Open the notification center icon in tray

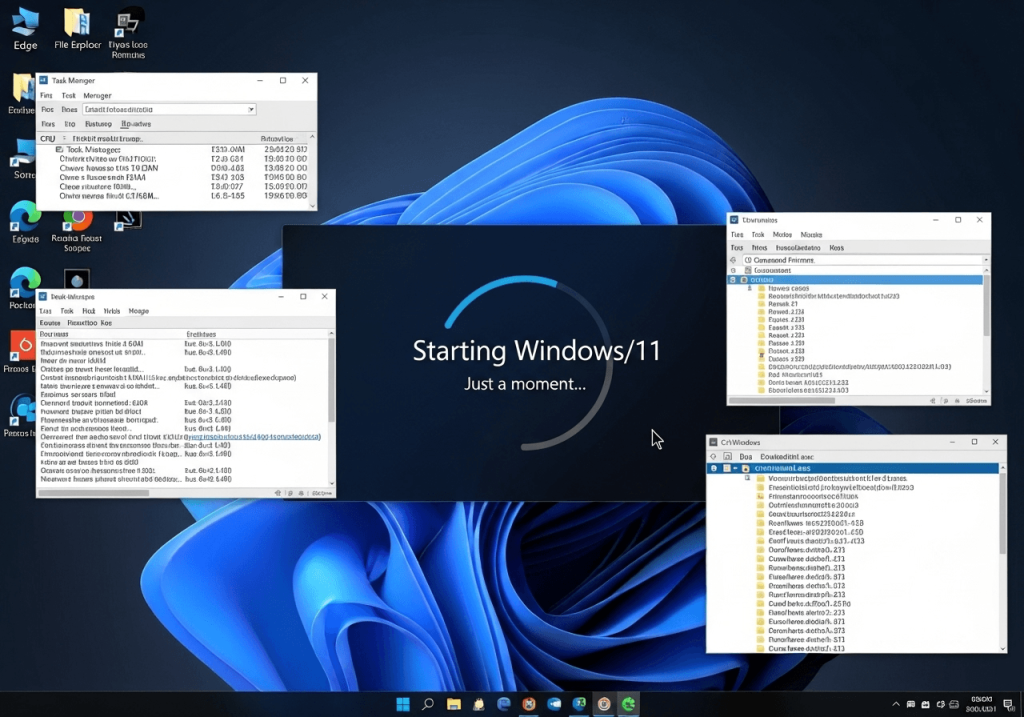1007,704
